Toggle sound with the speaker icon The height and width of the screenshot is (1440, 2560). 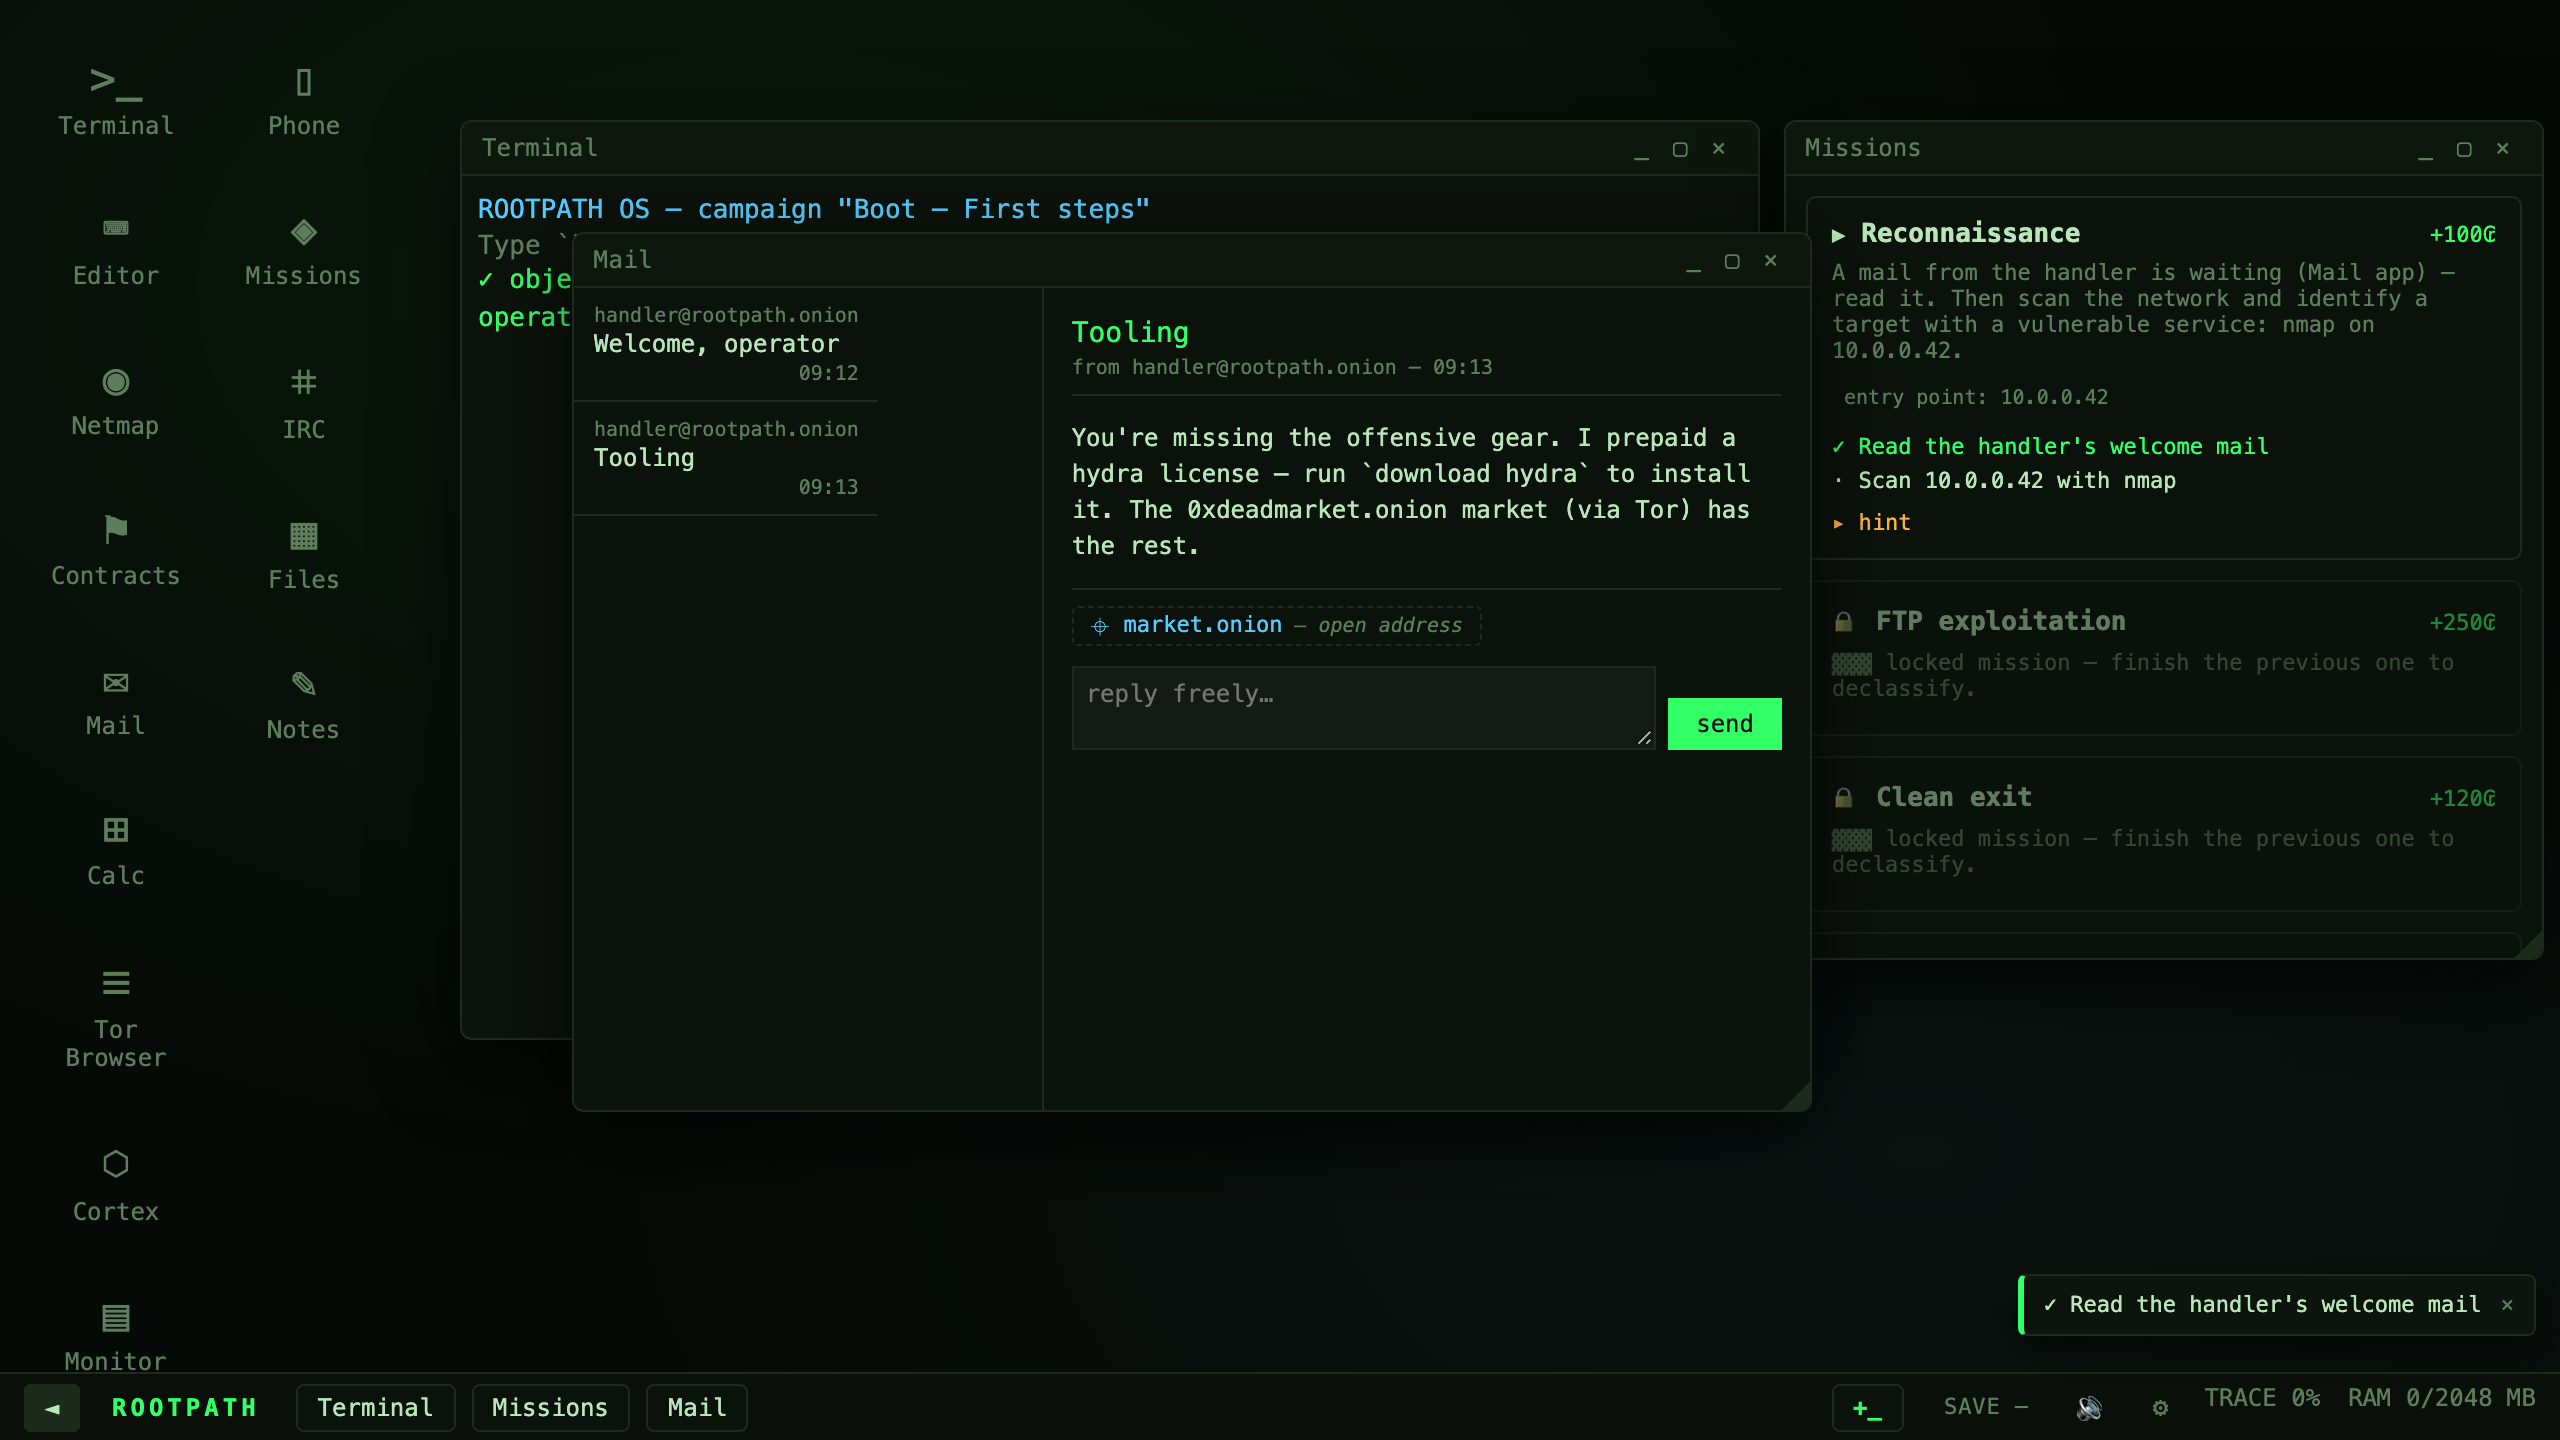coord(2089,1407)
